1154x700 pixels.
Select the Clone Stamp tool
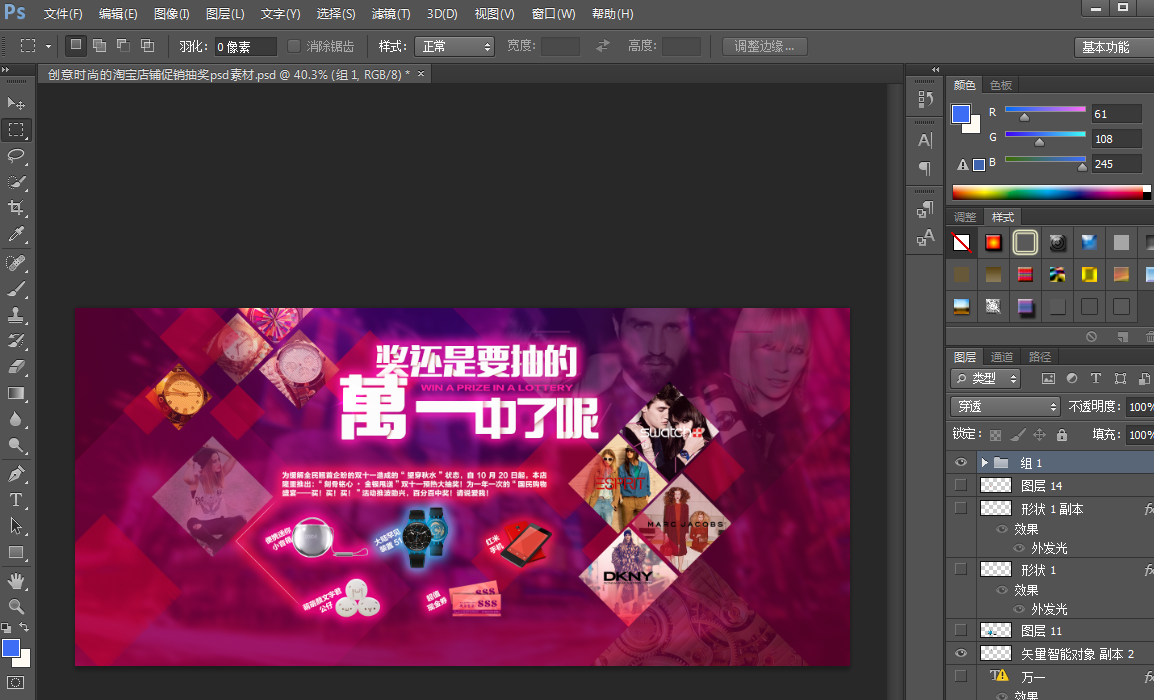tap(15, 315)
